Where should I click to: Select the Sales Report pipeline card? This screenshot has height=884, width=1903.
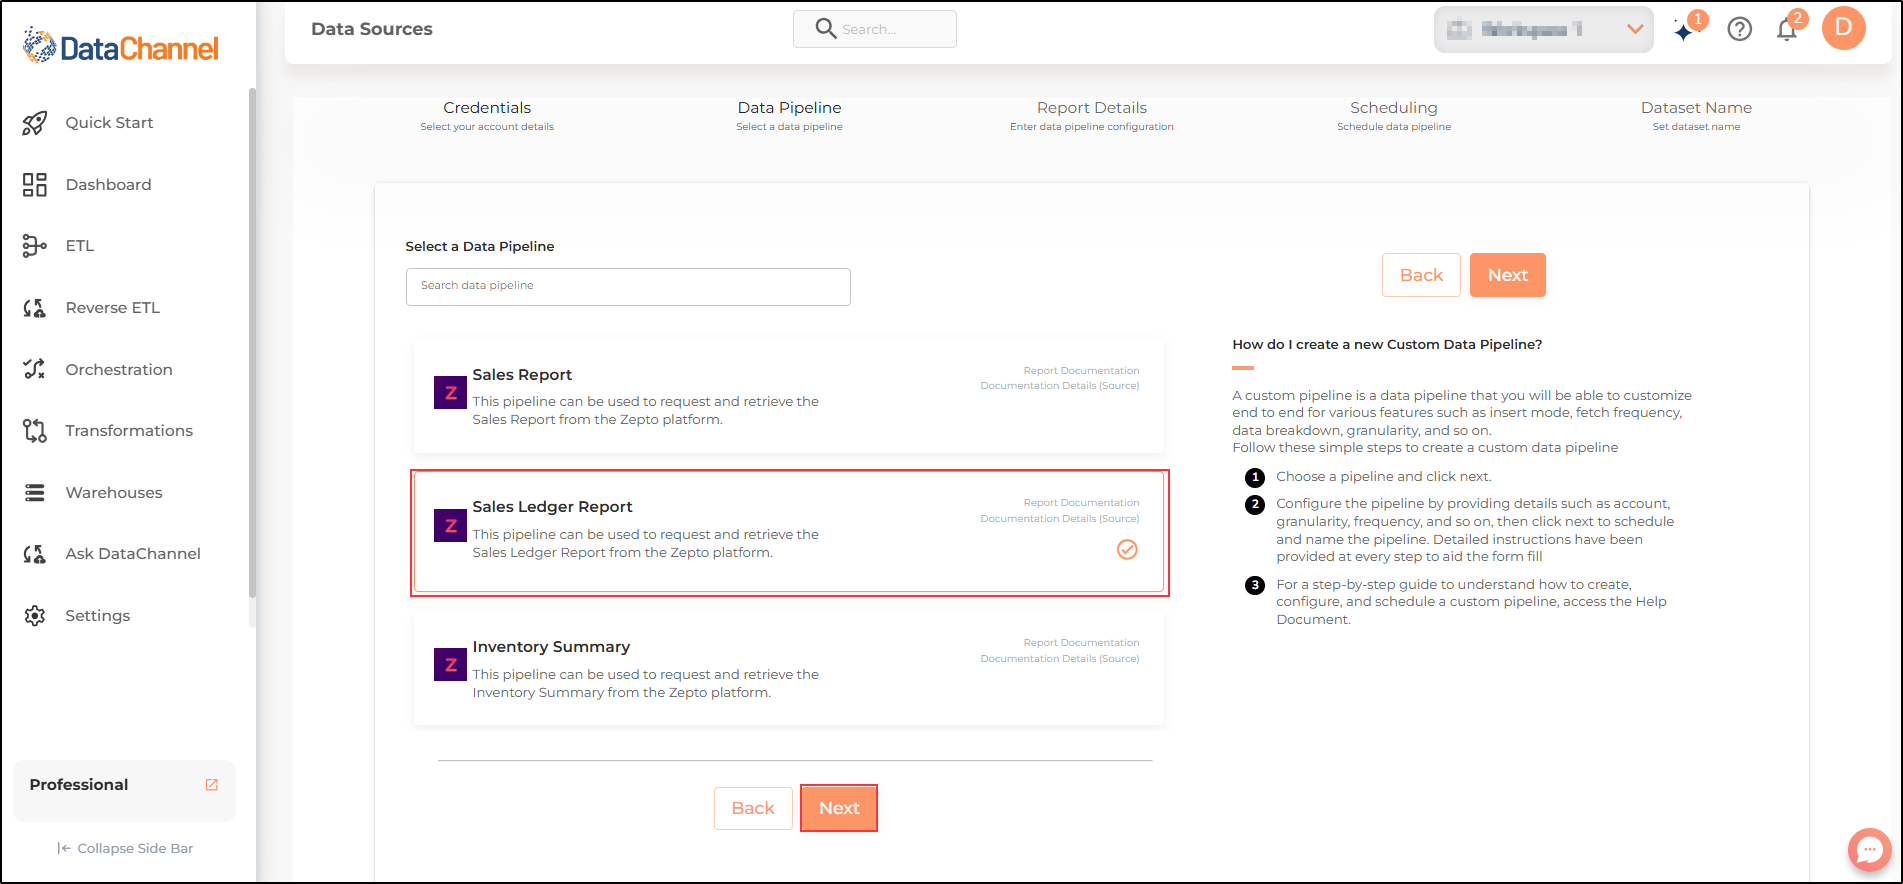pyautogui.click(x=789, y=396)
